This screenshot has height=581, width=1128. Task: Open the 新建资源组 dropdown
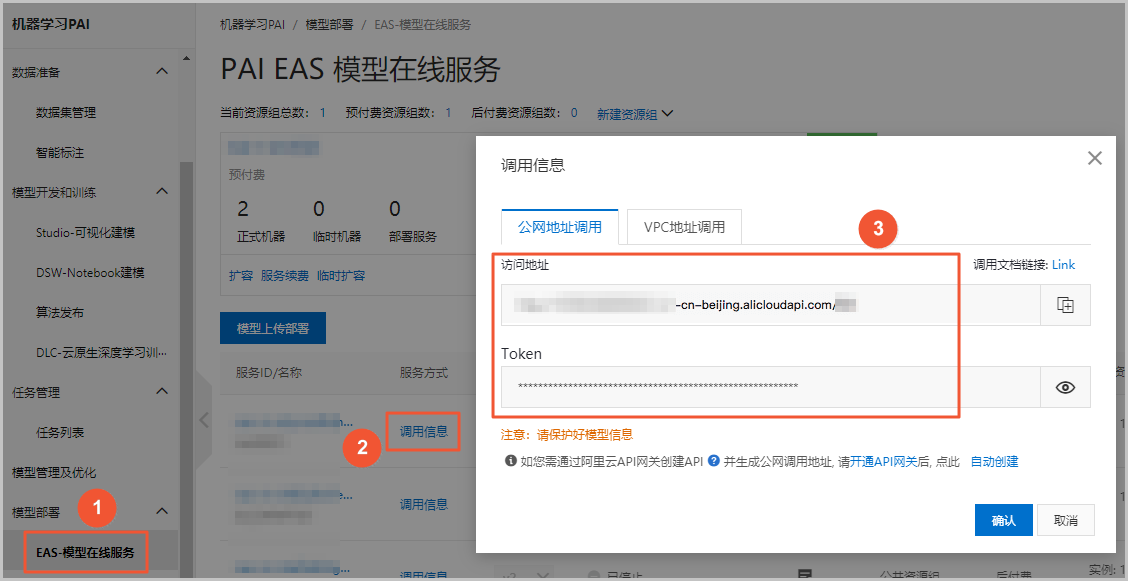(635, 114)
